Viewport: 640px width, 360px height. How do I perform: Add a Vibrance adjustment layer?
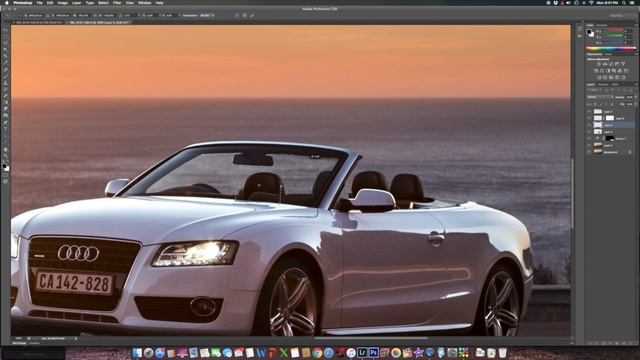click(x=623, y=64)
